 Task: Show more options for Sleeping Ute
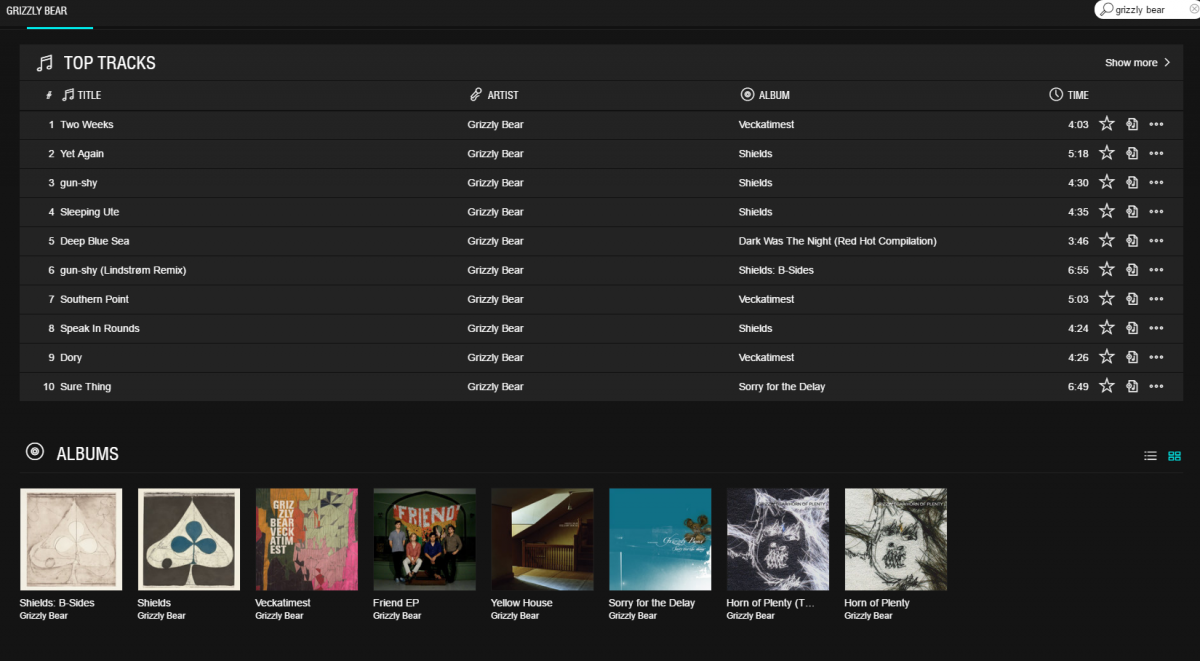click(x=1156, y=211)
